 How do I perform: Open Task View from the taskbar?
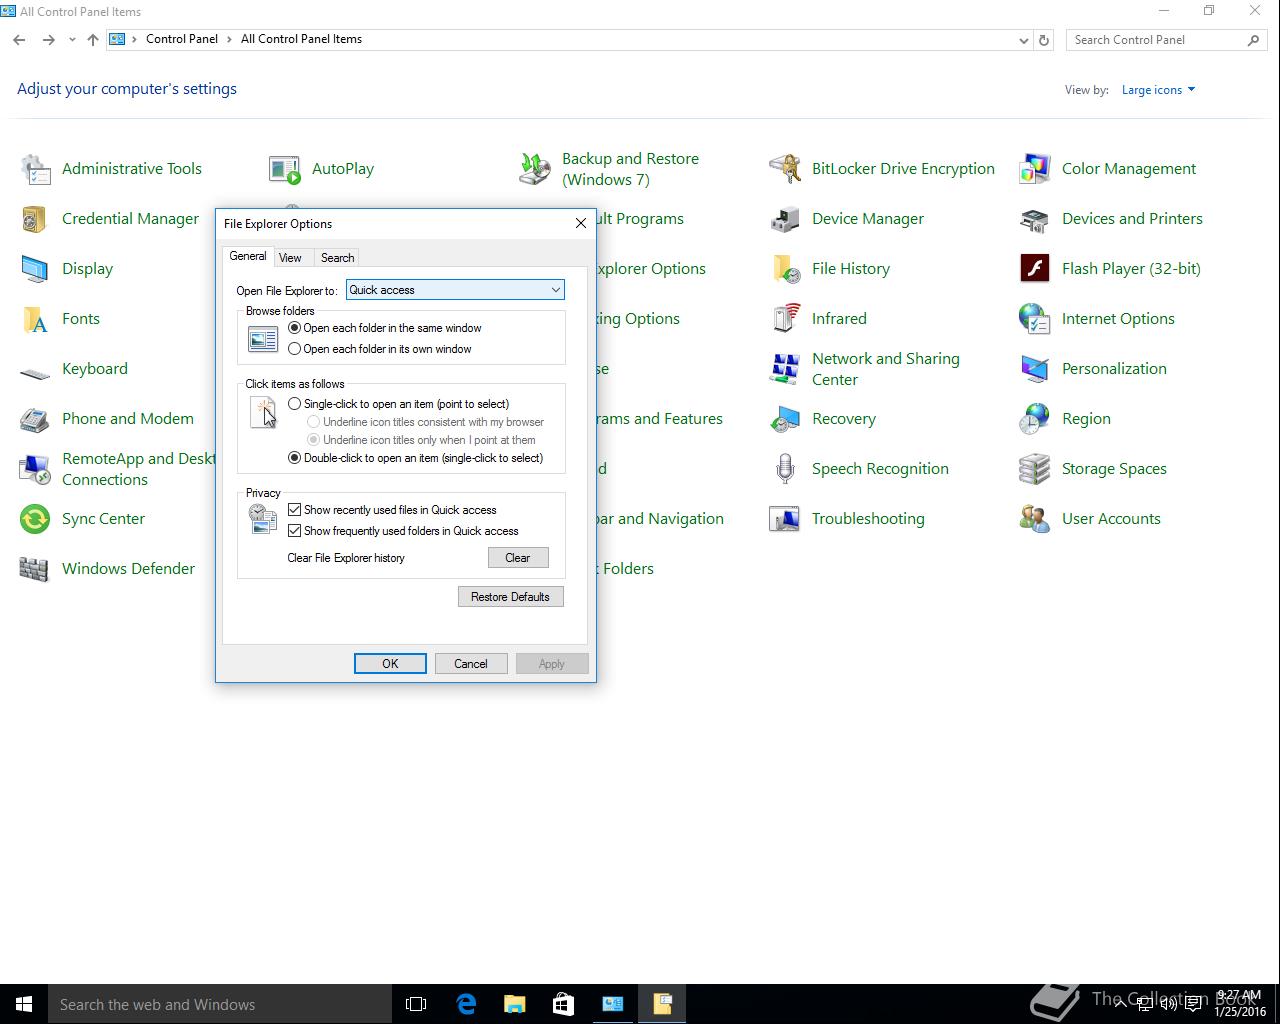click(x=416, y=1004)
